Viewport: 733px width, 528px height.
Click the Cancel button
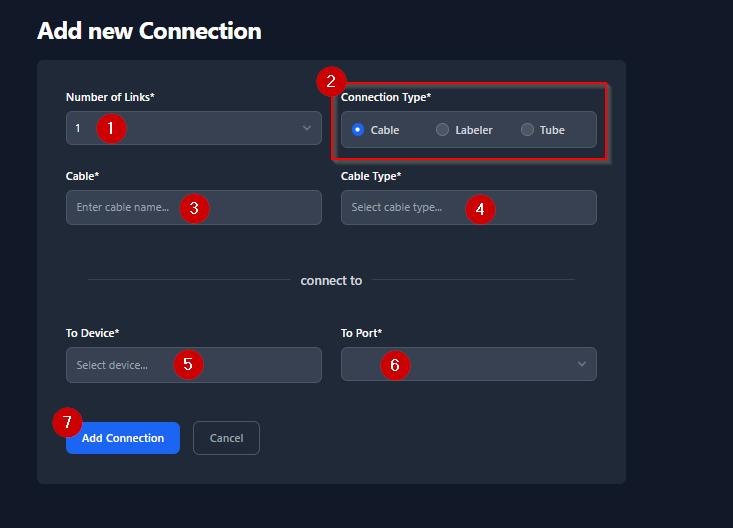226,438
